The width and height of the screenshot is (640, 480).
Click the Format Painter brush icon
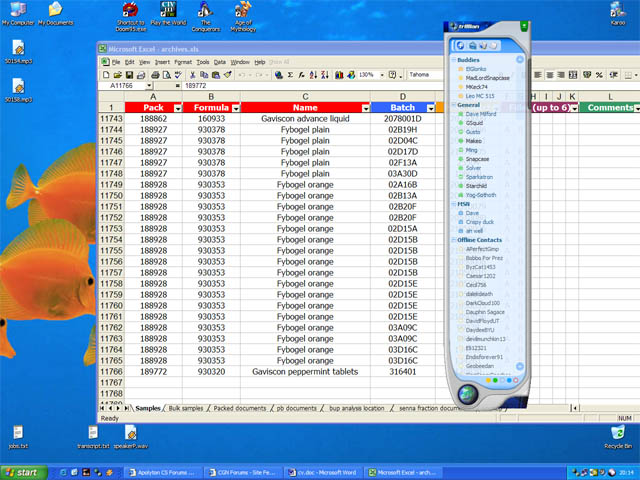(x=228, y=74)
